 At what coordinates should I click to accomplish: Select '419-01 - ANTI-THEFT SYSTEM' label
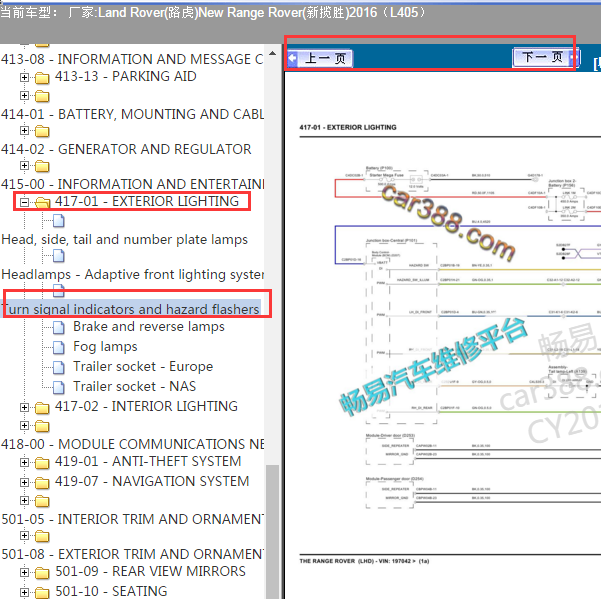click(x=148, y=461)
